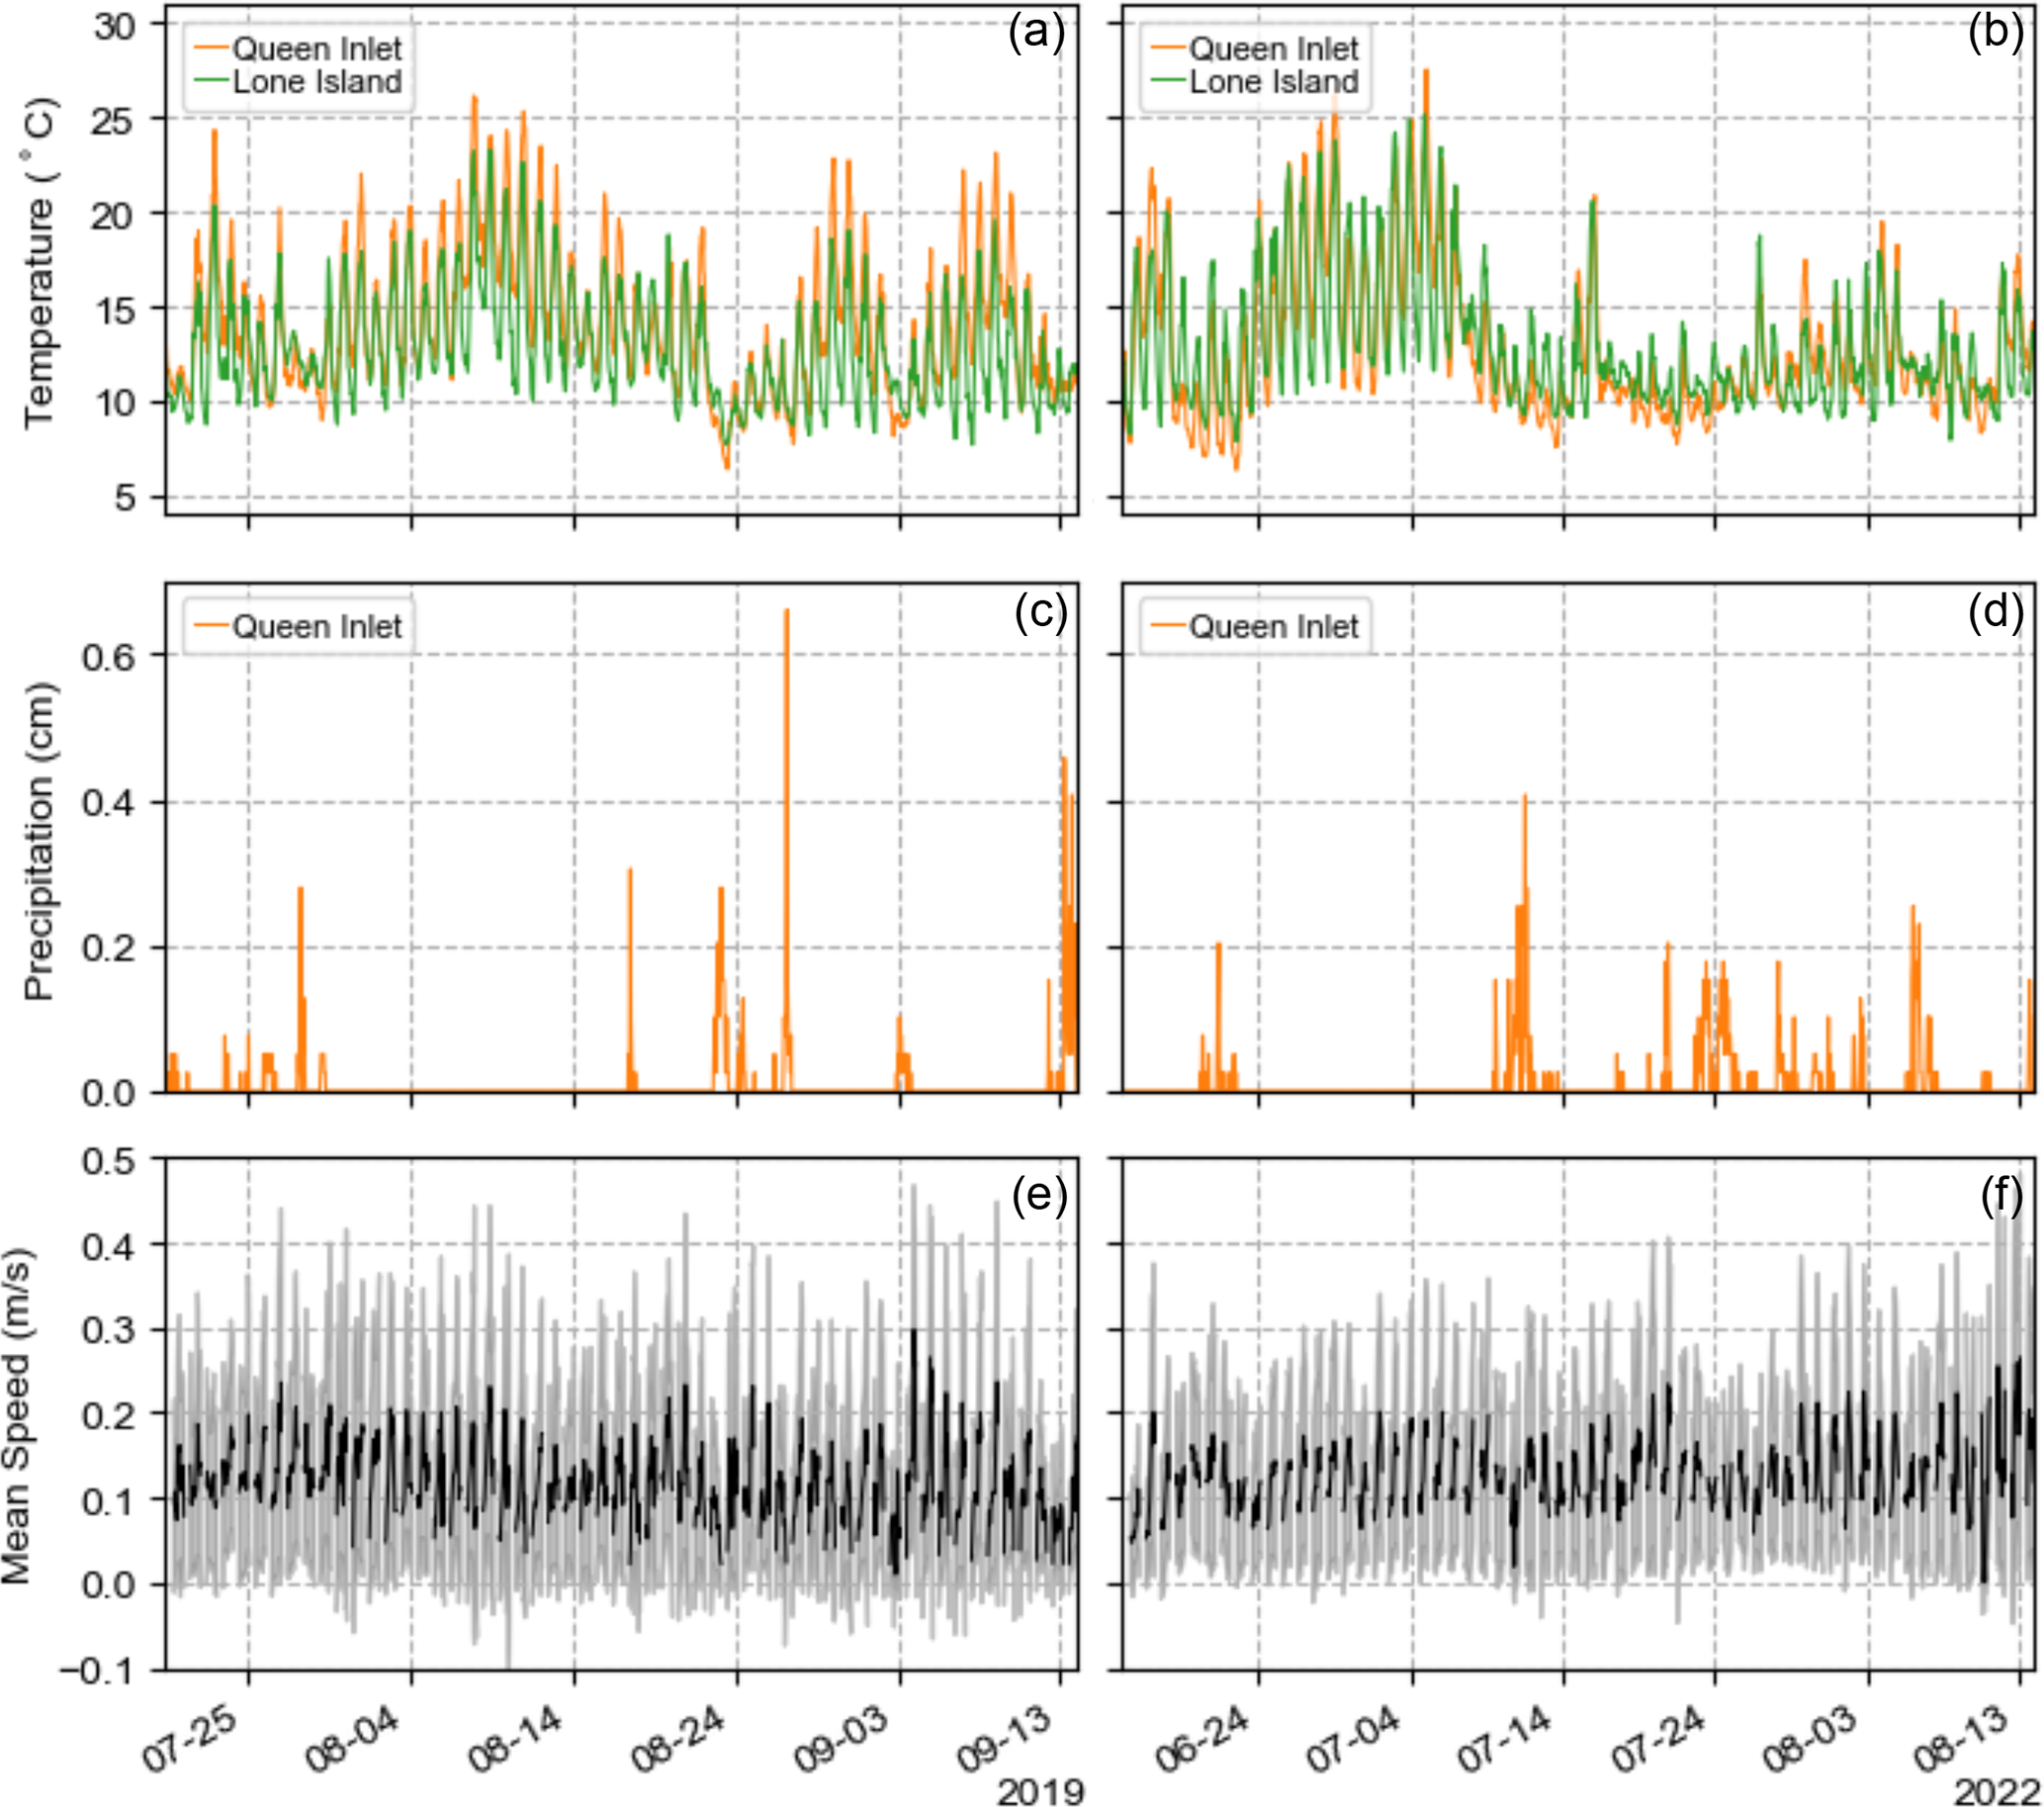Click the 07-04 x-axis date label
The image size is (2044, 1807).
(x=1355, y=1738)
